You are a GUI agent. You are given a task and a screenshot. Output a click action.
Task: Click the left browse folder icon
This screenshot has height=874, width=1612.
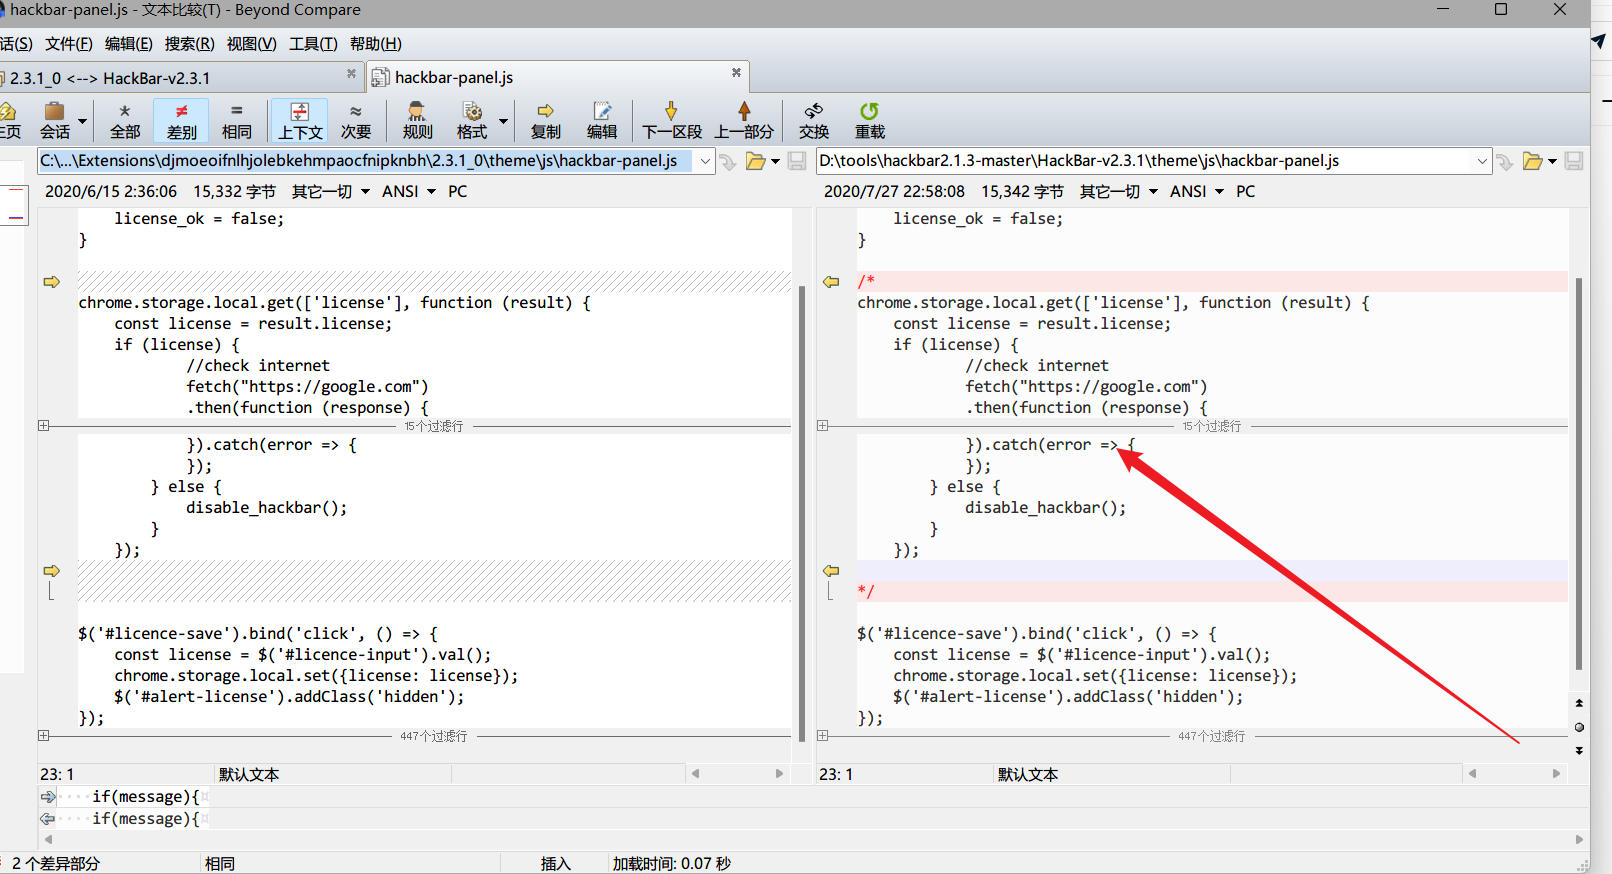(x=756, y=161)
